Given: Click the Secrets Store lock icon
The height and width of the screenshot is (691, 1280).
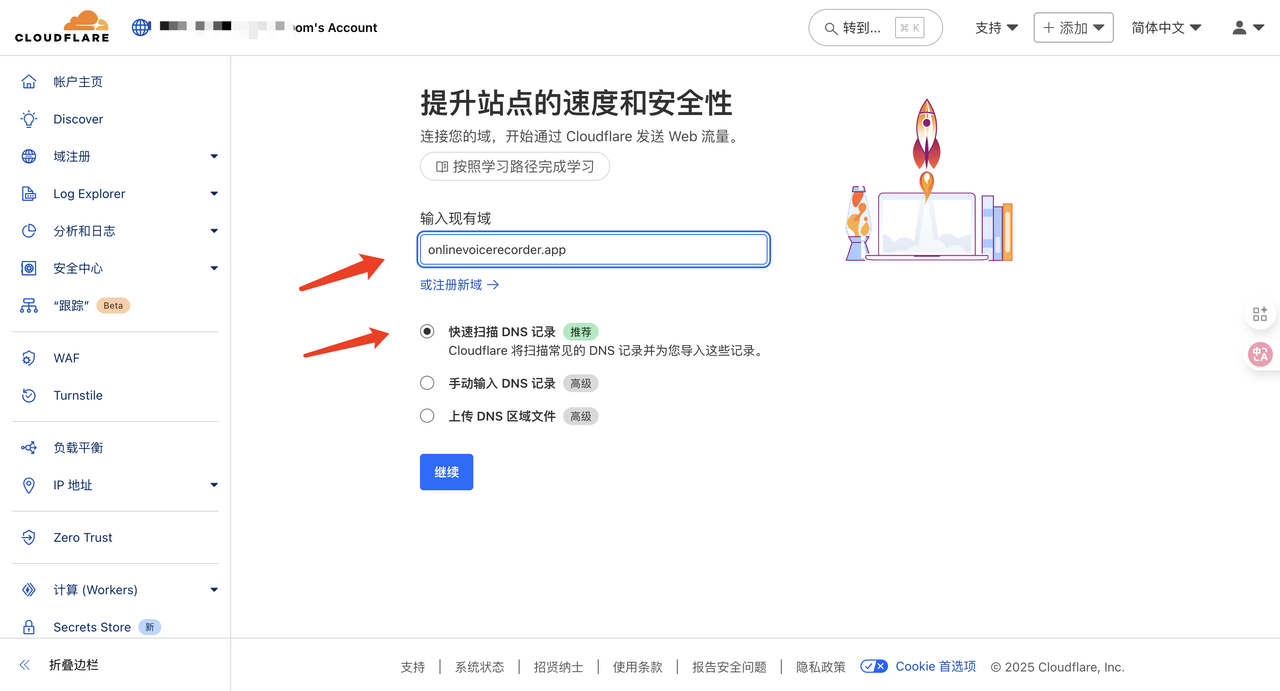Looking at the screenshot, I should point(29,627).
